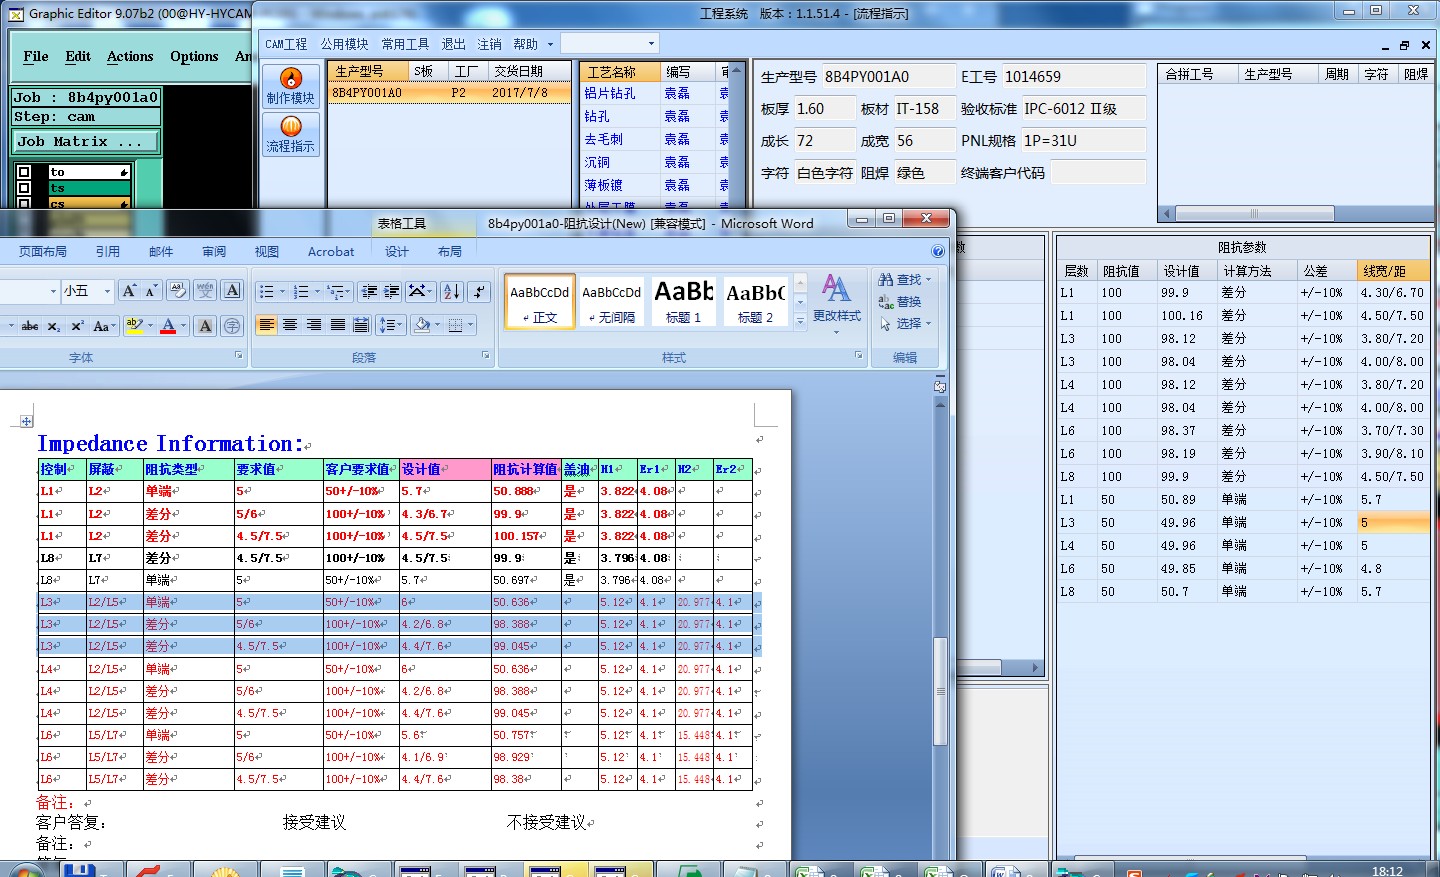Click the decrease indent icon
The image size is (1440, 877).
pos(369,292)
